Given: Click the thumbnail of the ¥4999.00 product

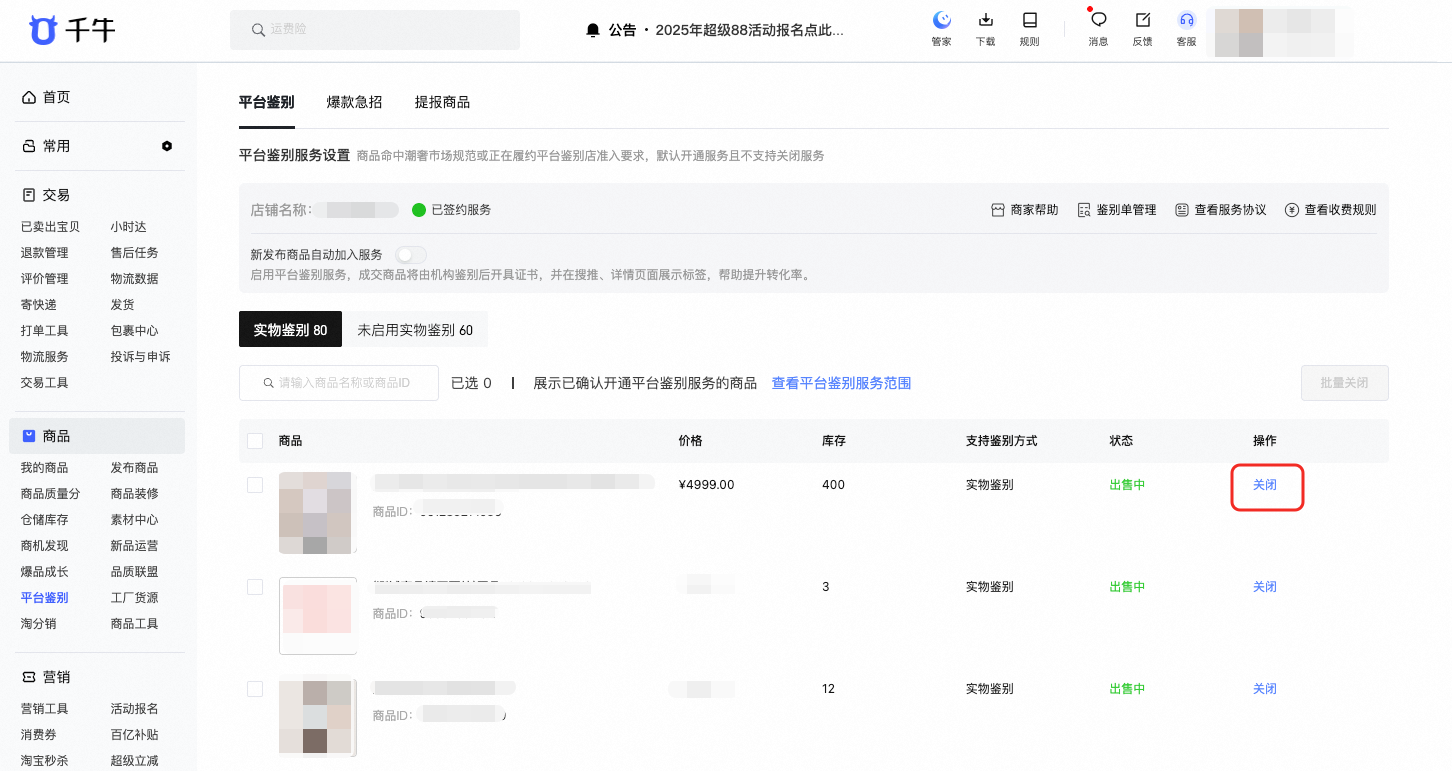Looking at the screenshot, I should [317, 513].
